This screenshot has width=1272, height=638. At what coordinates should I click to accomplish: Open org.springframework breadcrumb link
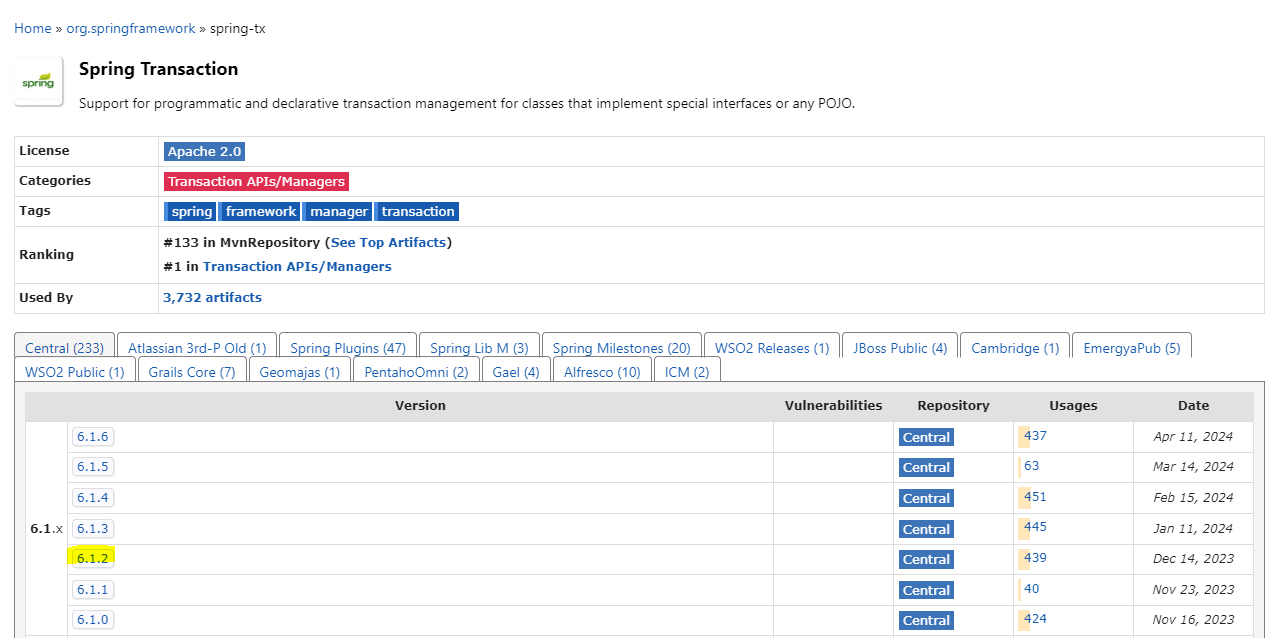point(131,28)
